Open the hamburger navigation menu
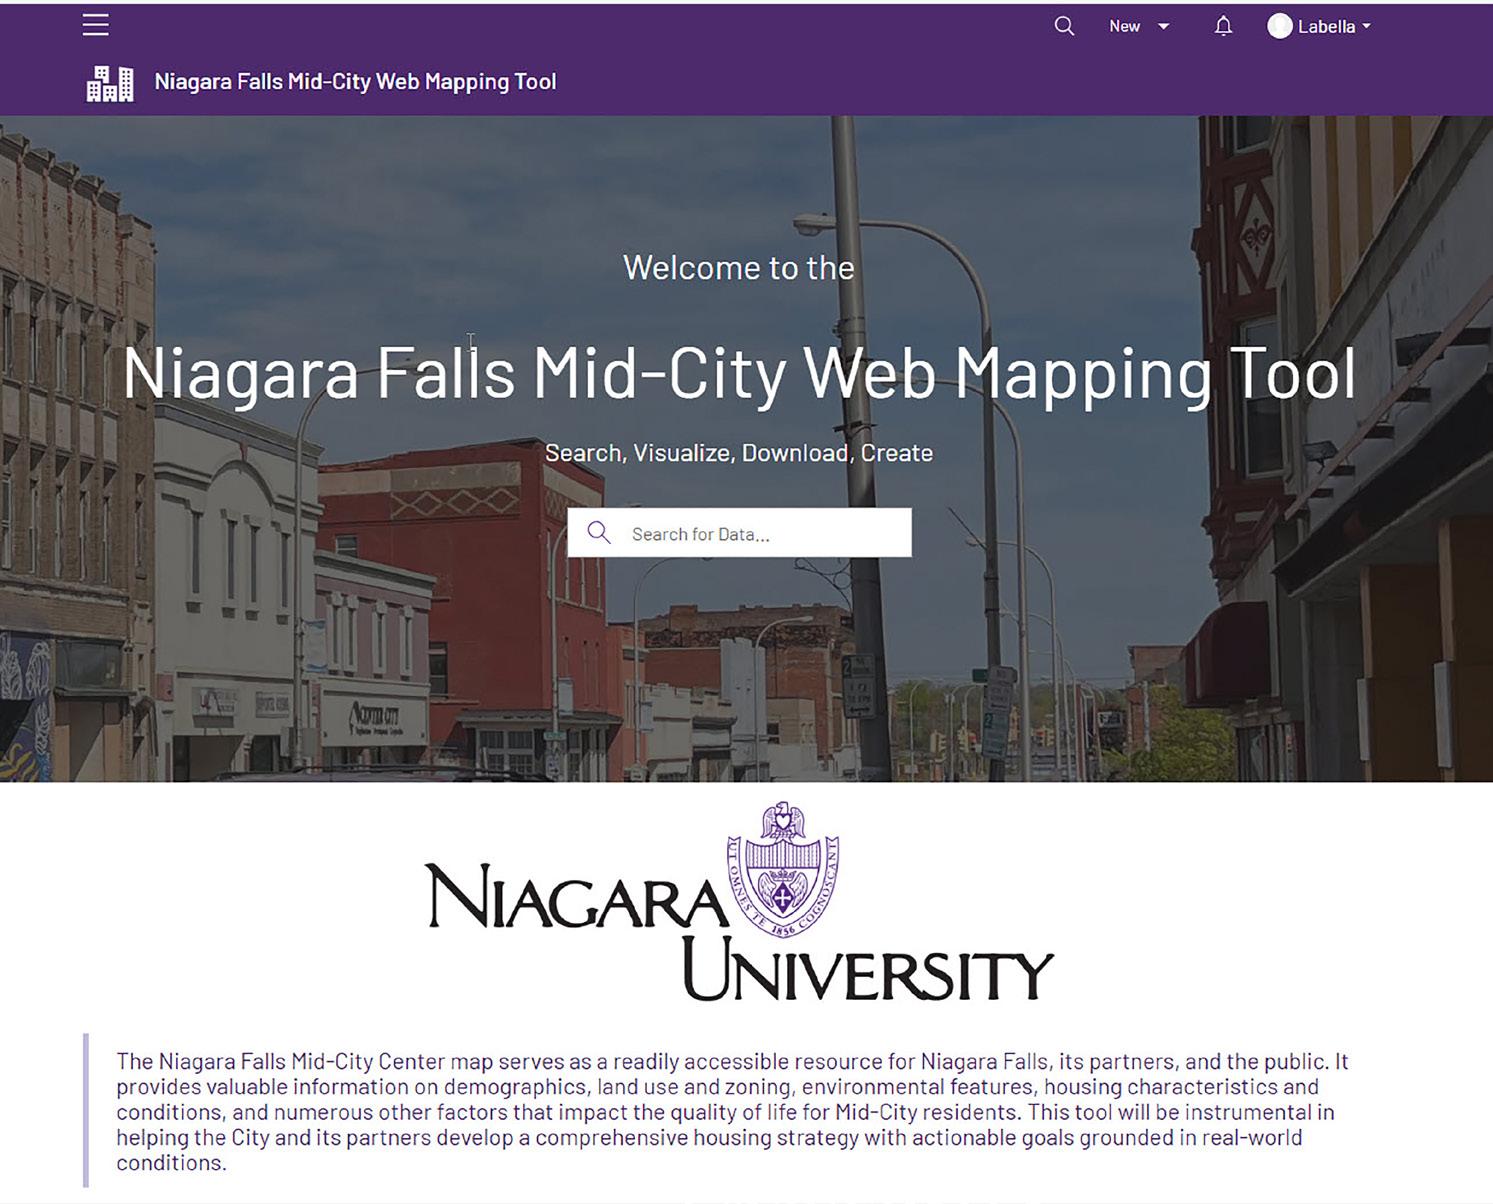The image size is (1493, 1204). 96,25
